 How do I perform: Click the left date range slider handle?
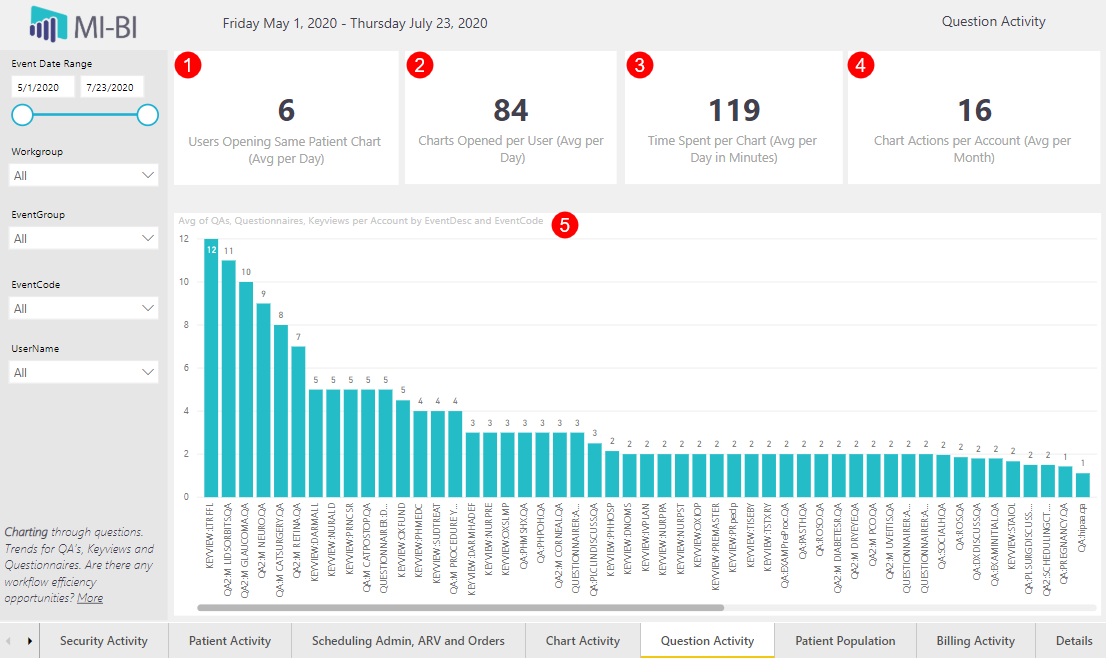(22, 115)
